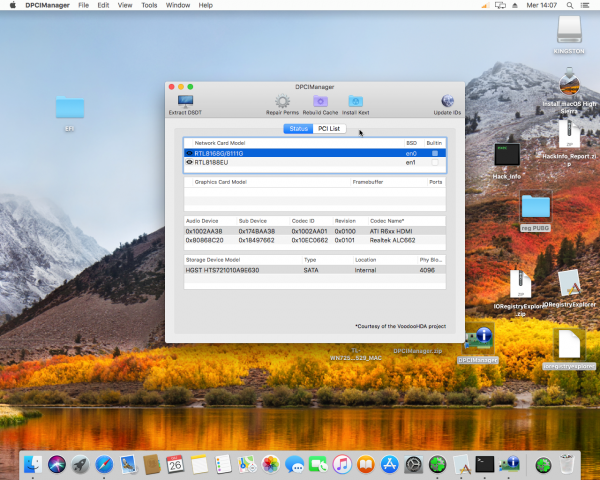
Task: Open Finder from the Dock
Action: coord(32,464)
